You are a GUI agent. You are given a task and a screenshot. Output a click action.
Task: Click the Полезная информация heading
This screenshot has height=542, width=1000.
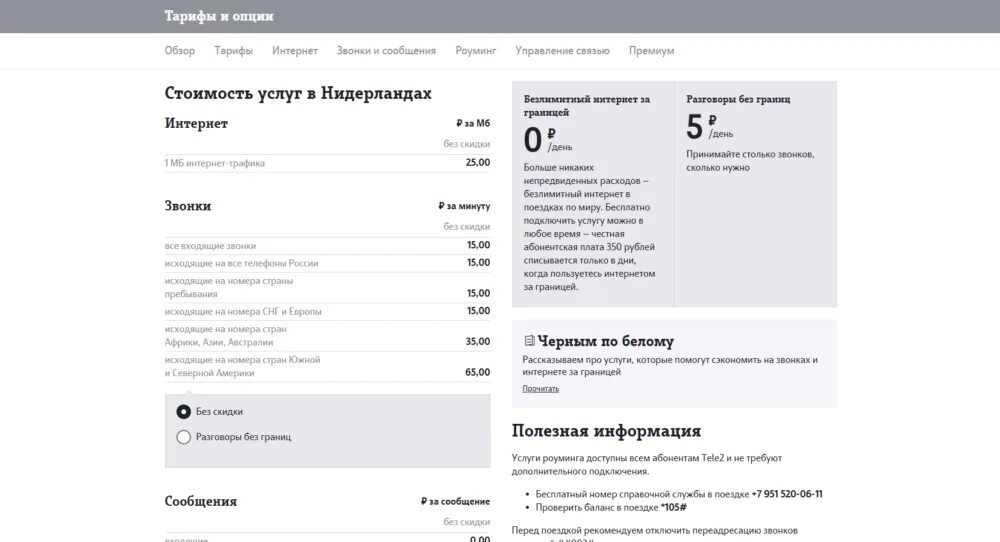[x=606, y=431]
